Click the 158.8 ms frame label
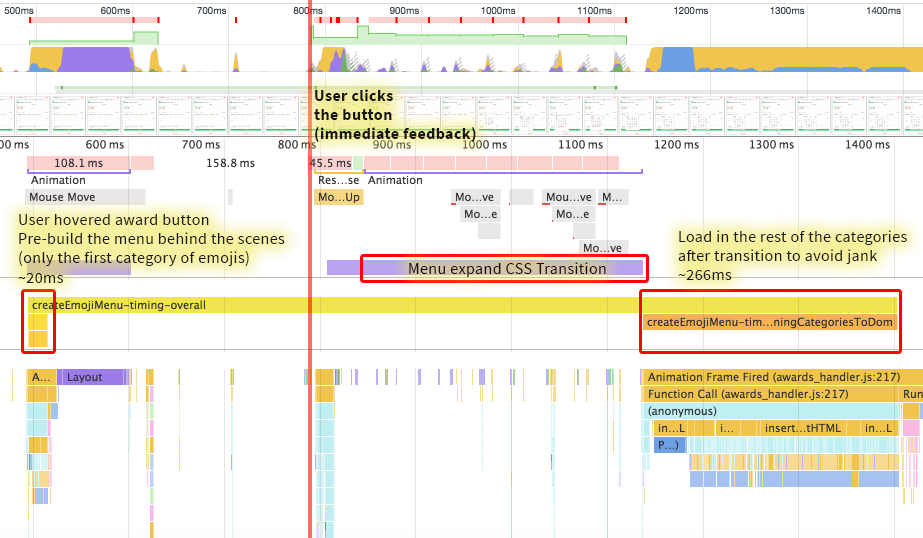923x538 pixels. (230, 162)
